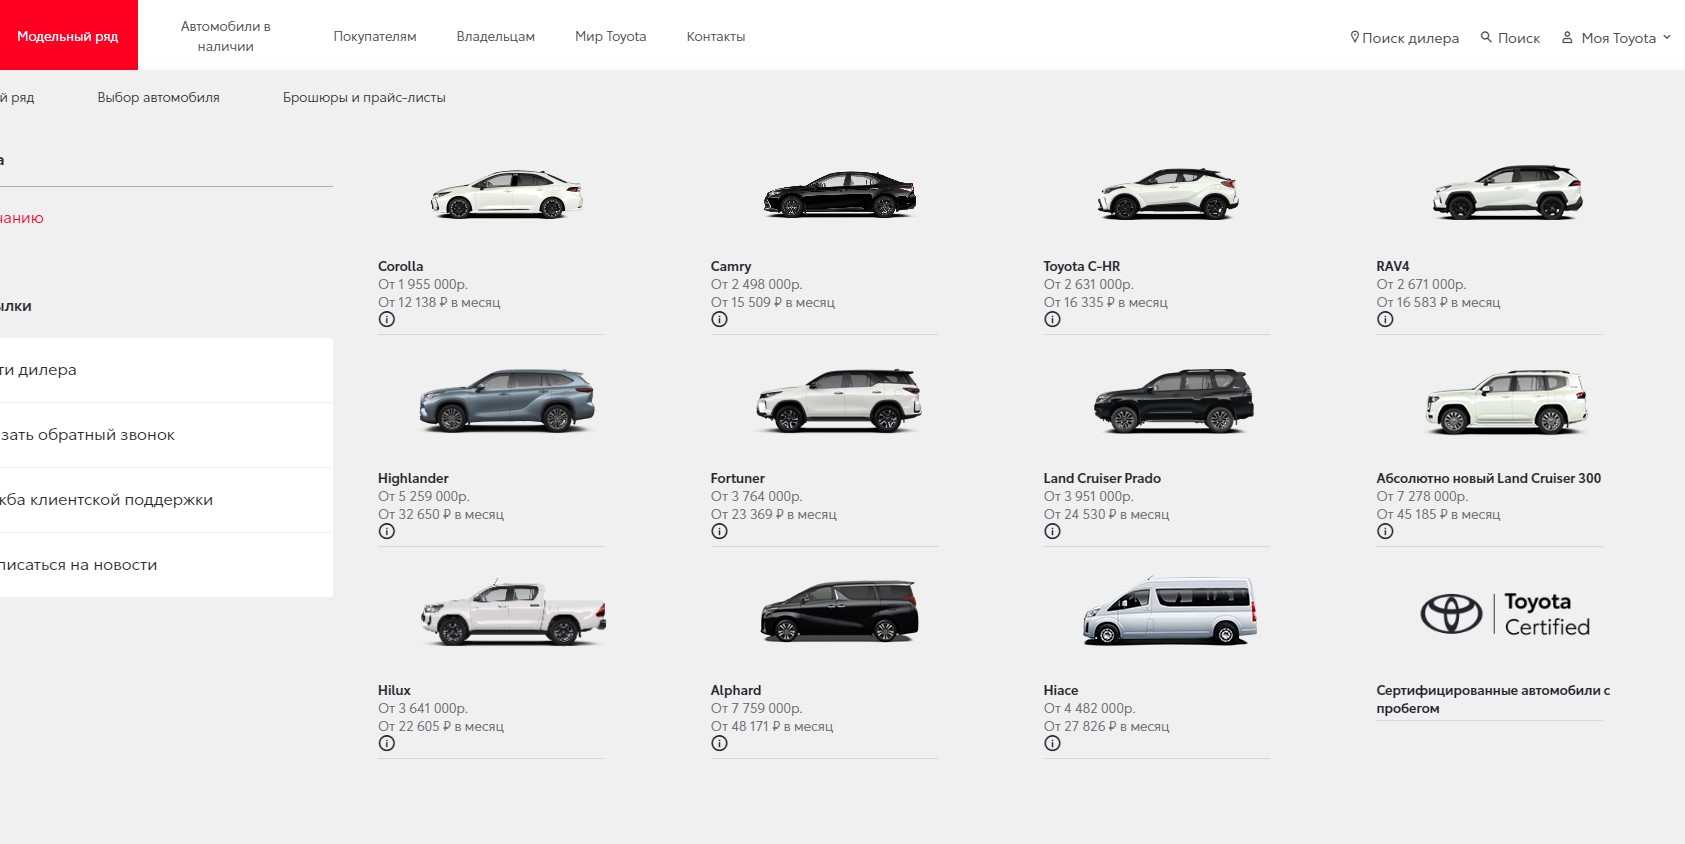This screenshot has width=1685, height=844.
Task: Click the Поиск дилера link
Action: [1410, 38]
